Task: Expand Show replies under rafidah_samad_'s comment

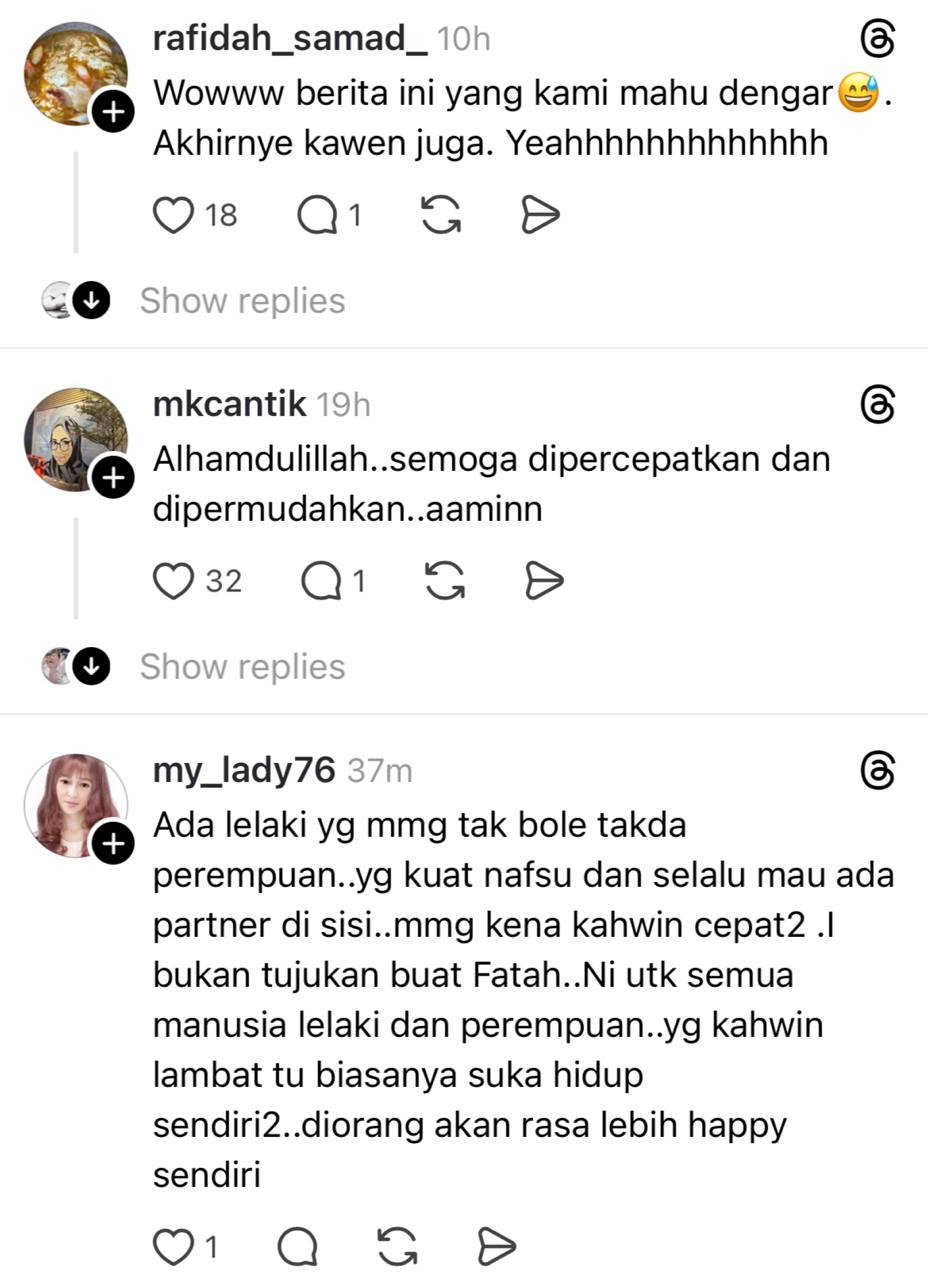Action: coord(242,300)
